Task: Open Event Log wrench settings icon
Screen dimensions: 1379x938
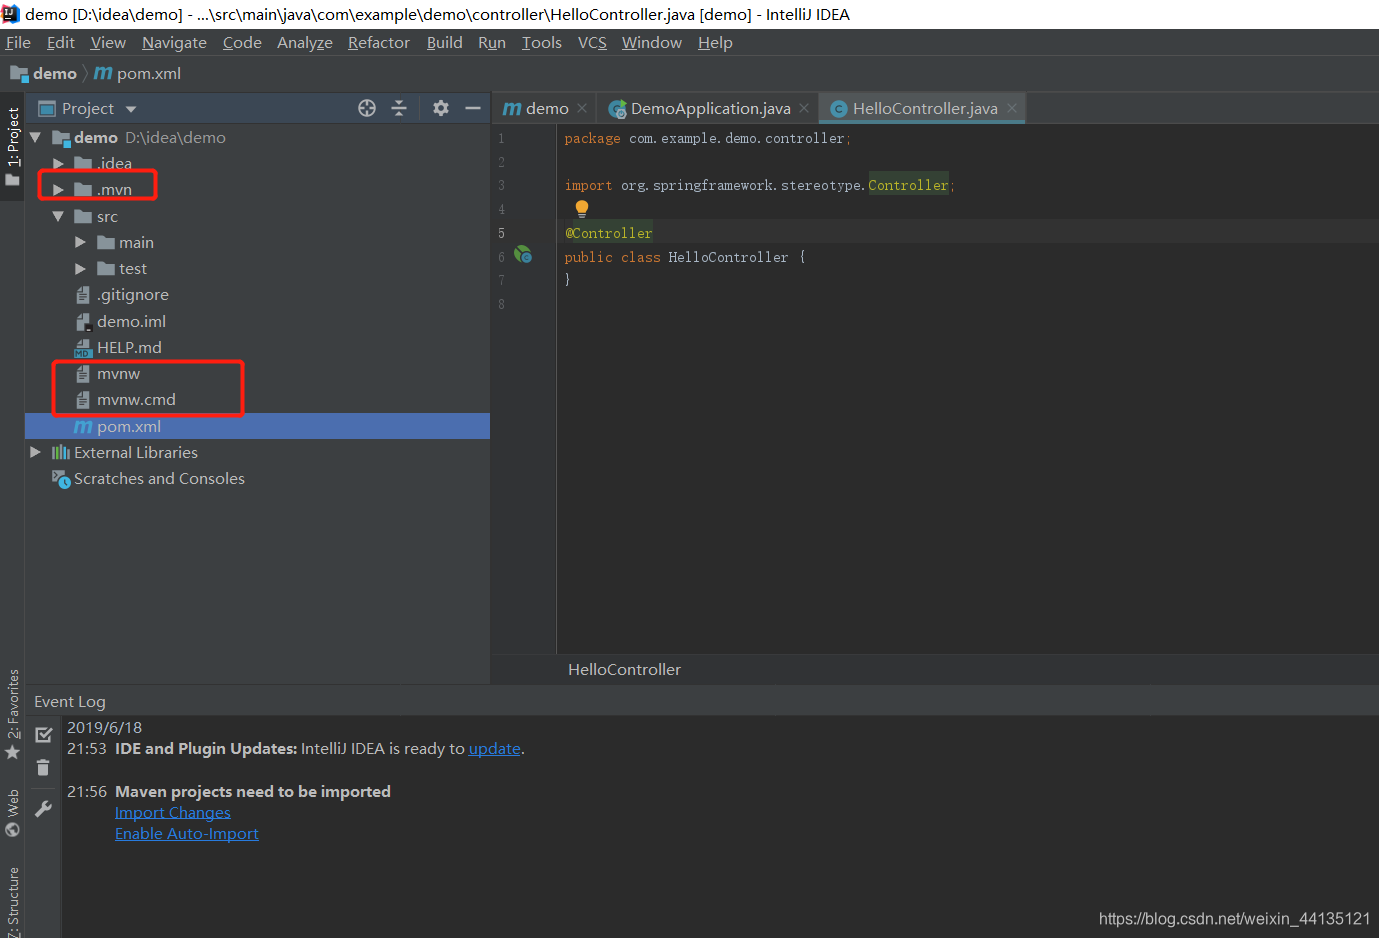Action: point(43,808)
